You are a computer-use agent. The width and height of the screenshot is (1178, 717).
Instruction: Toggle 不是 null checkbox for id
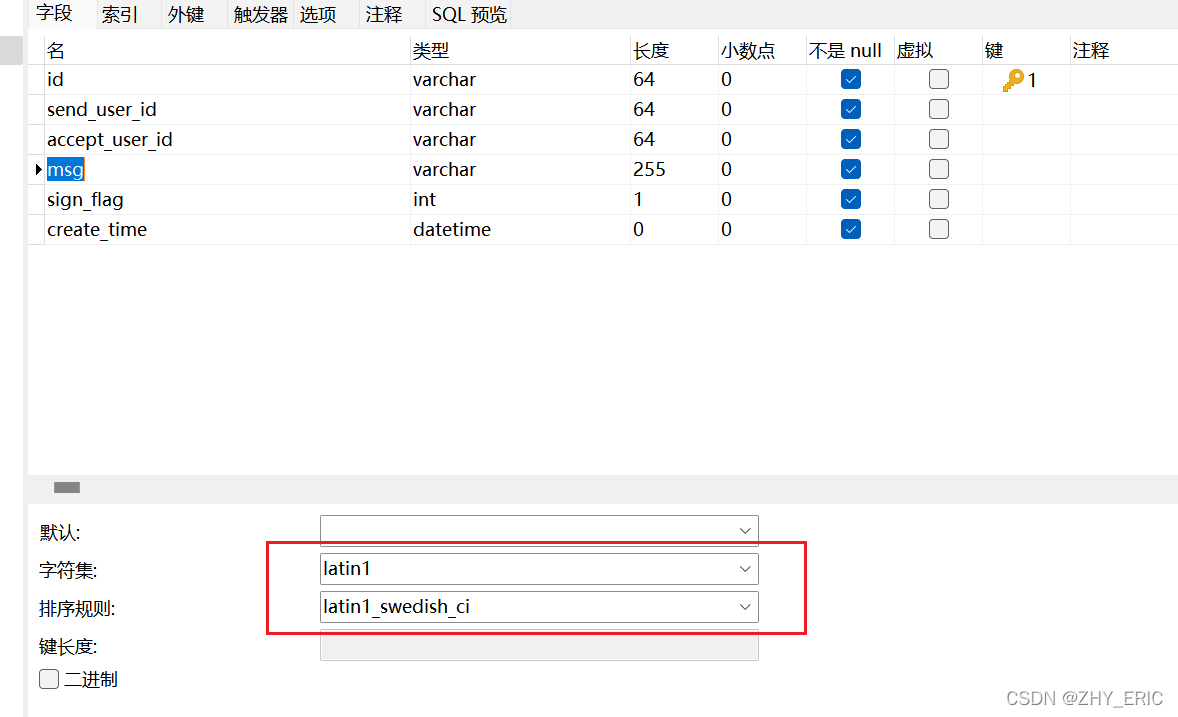click(850, 79)
